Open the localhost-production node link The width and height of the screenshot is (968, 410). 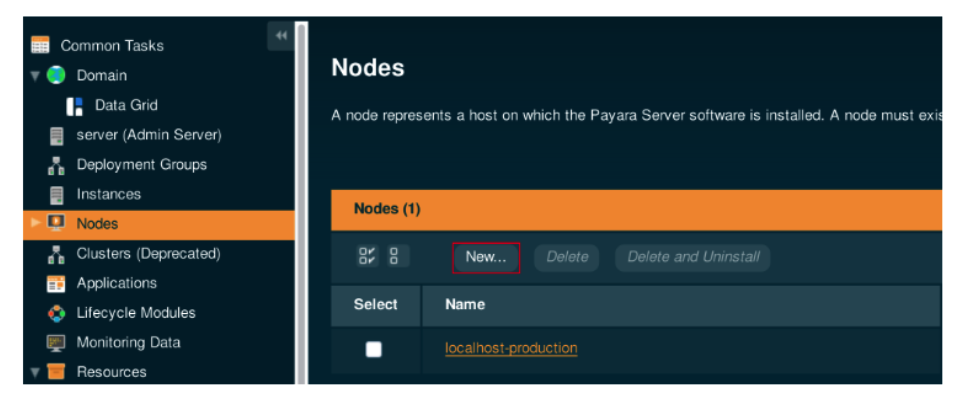pos(511,348)
